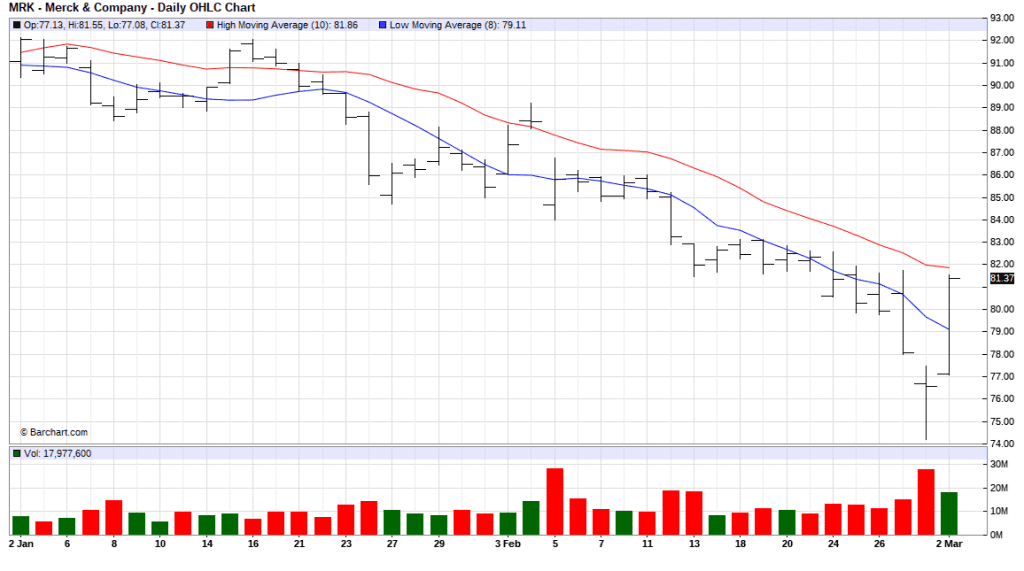Open the Barchart.com copyright link
1024x571 pixels.
(54, 432)
